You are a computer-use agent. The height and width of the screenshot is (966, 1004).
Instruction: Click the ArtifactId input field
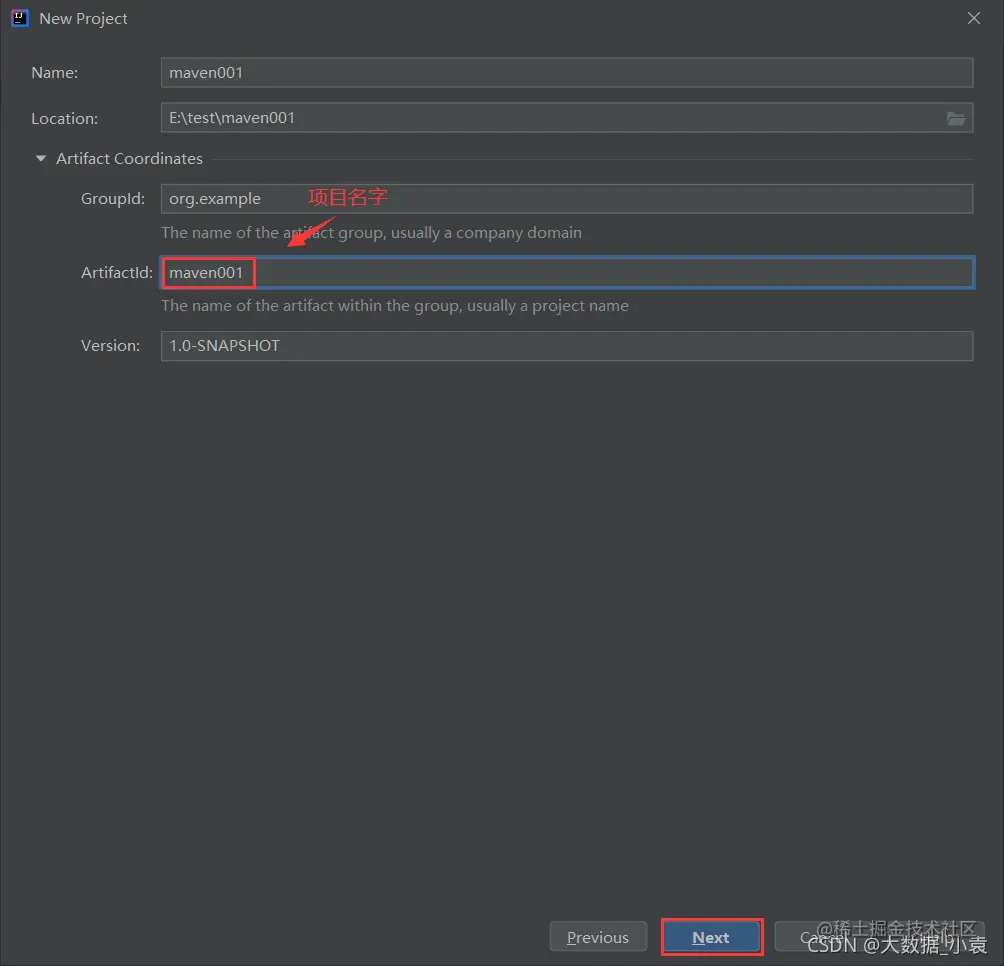pyautogui.click(x=567, y=273)
